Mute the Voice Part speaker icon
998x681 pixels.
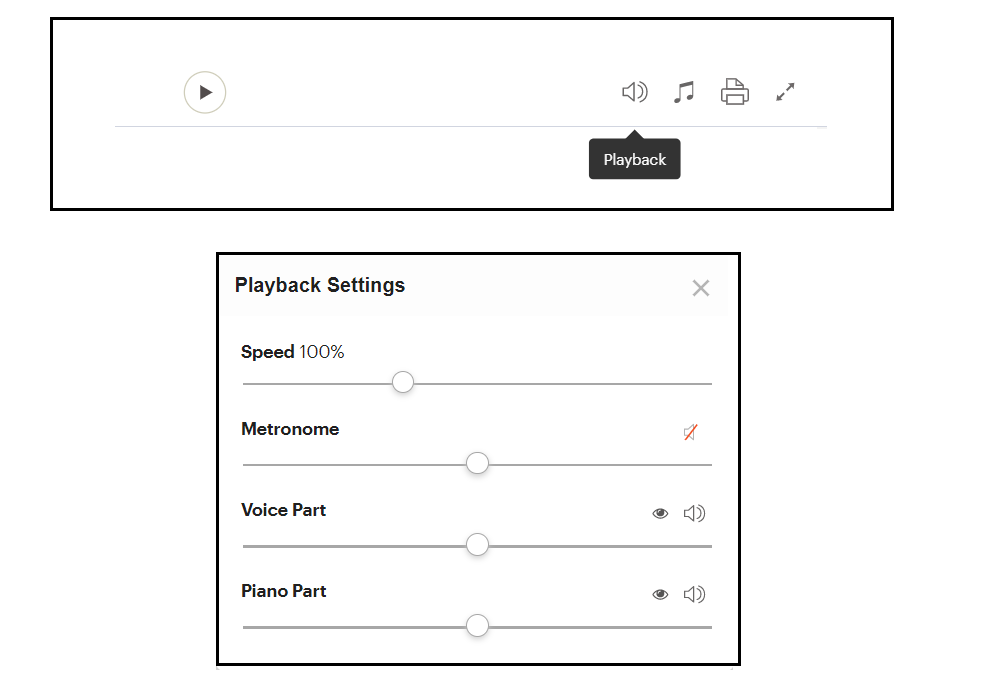694,514
